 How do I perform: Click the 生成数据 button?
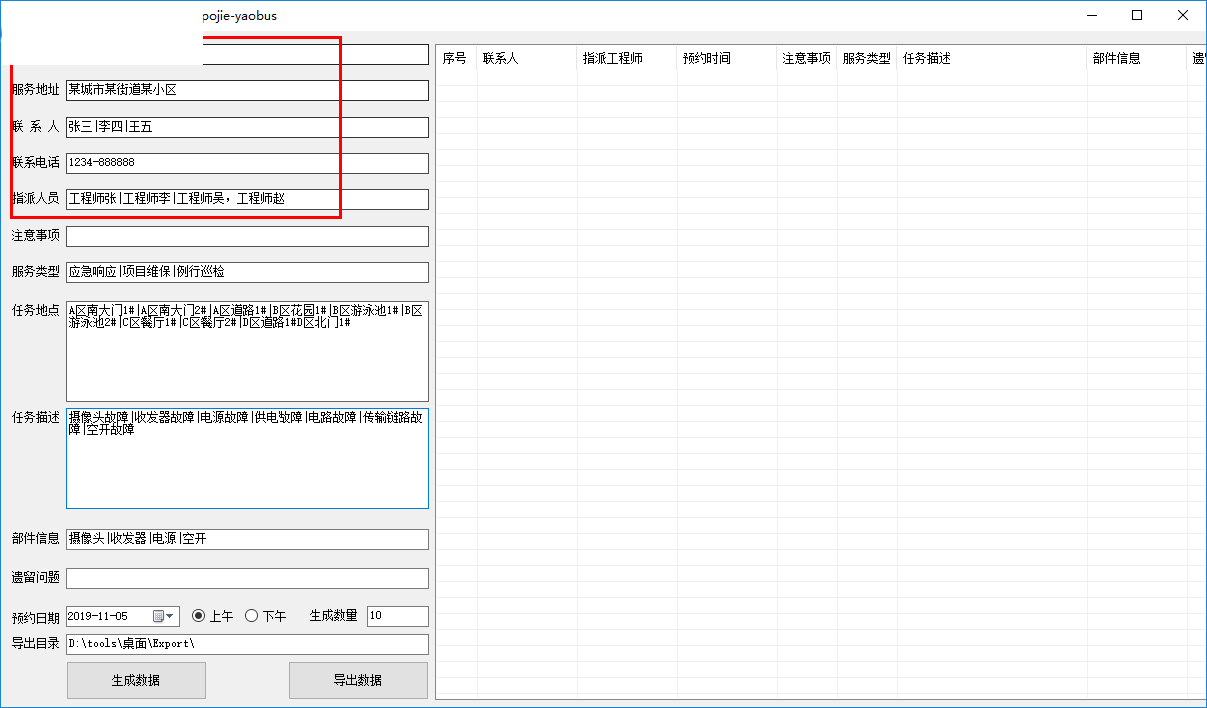coord(136,680)
